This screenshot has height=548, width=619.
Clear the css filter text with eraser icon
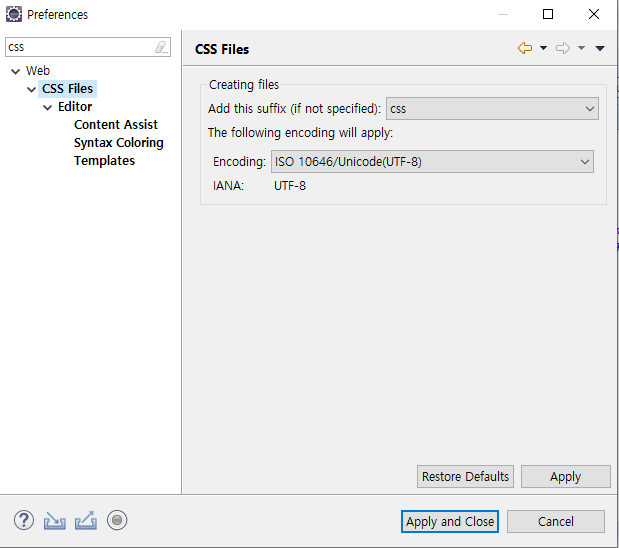click(x=161, y=47)
